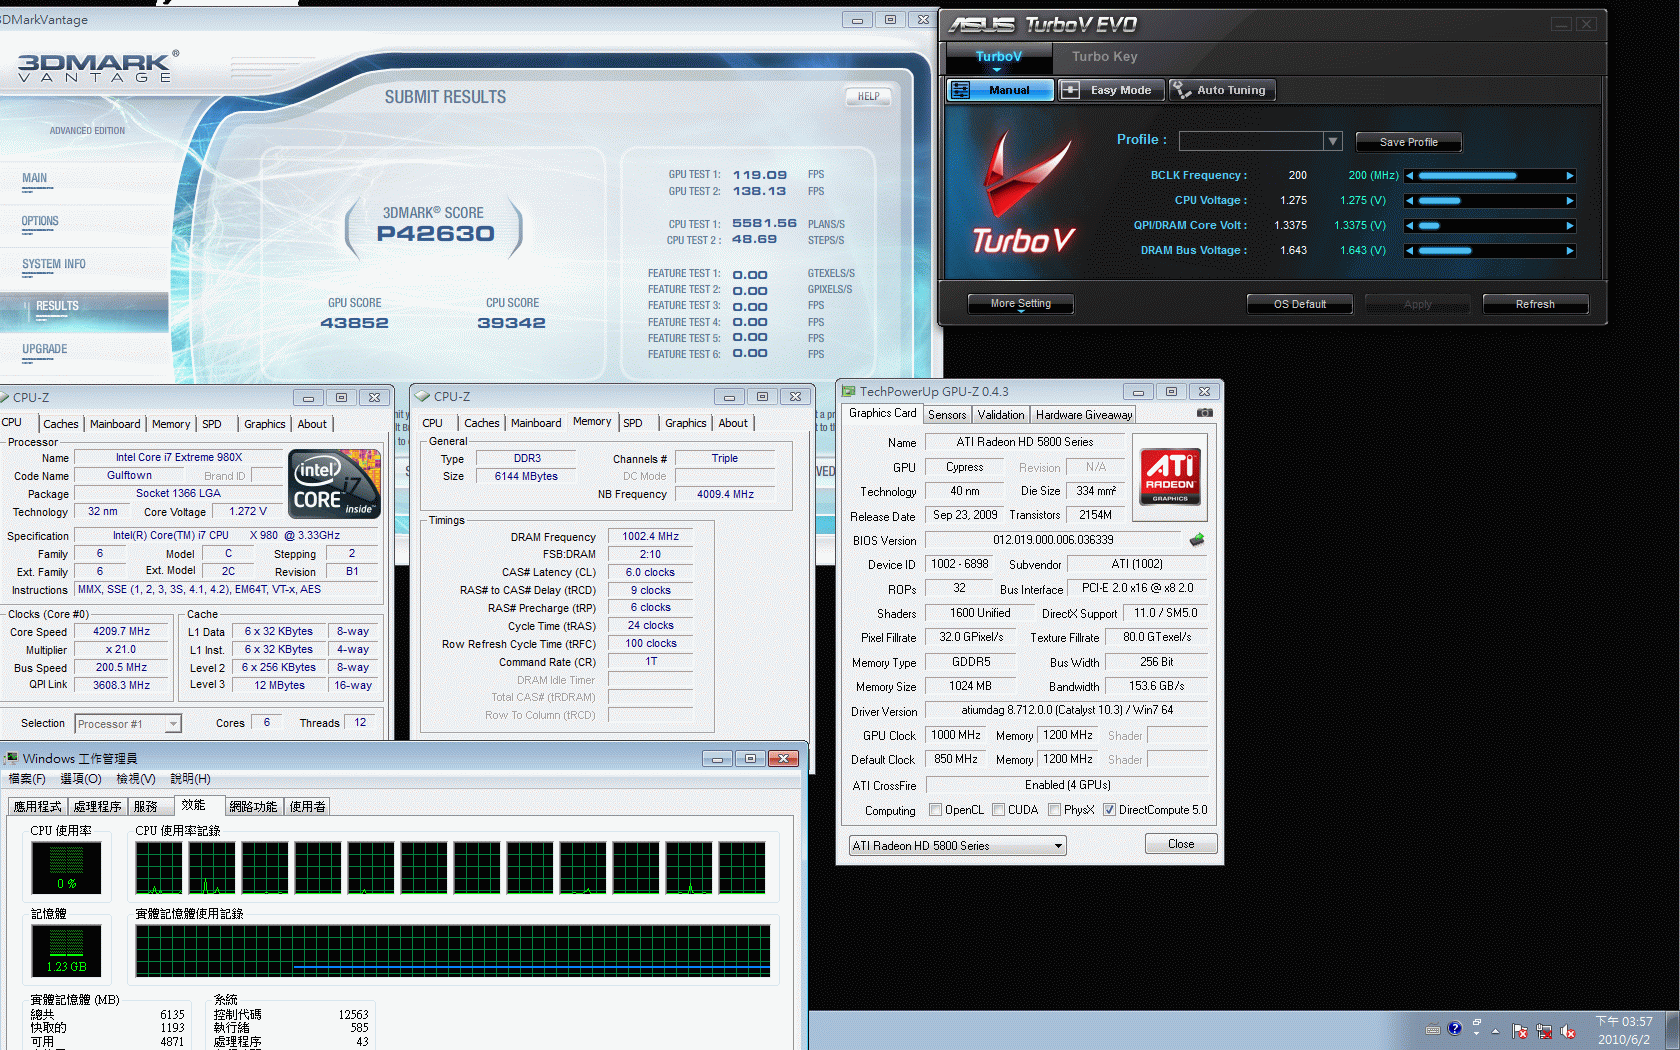Screen dimensions: 1680x1050
Task: Decrease CPU Voltage with the left arrow
Action: (1410, 200)
